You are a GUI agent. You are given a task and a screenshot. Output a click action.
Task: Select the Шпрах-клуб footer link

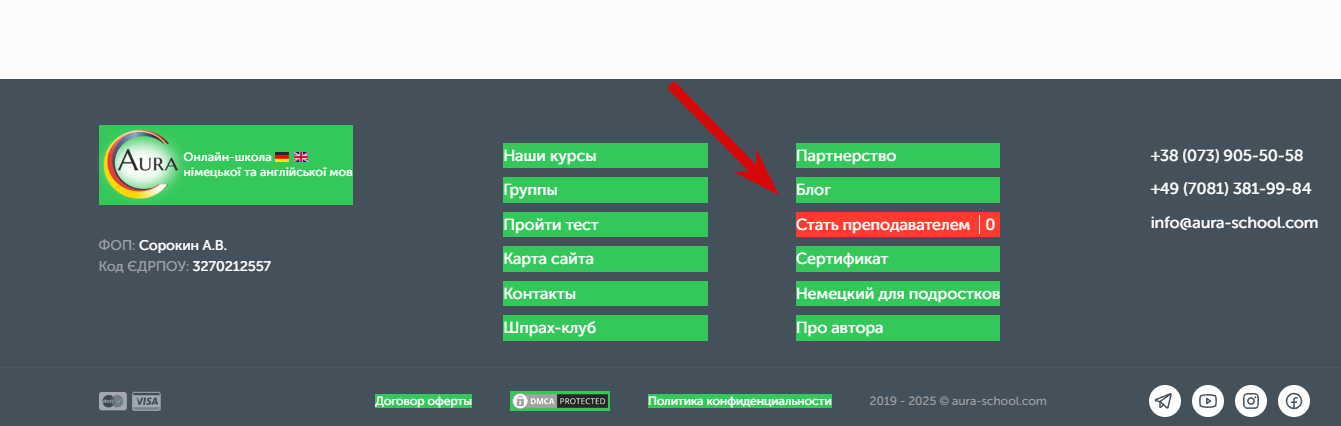tap(605, 328)
